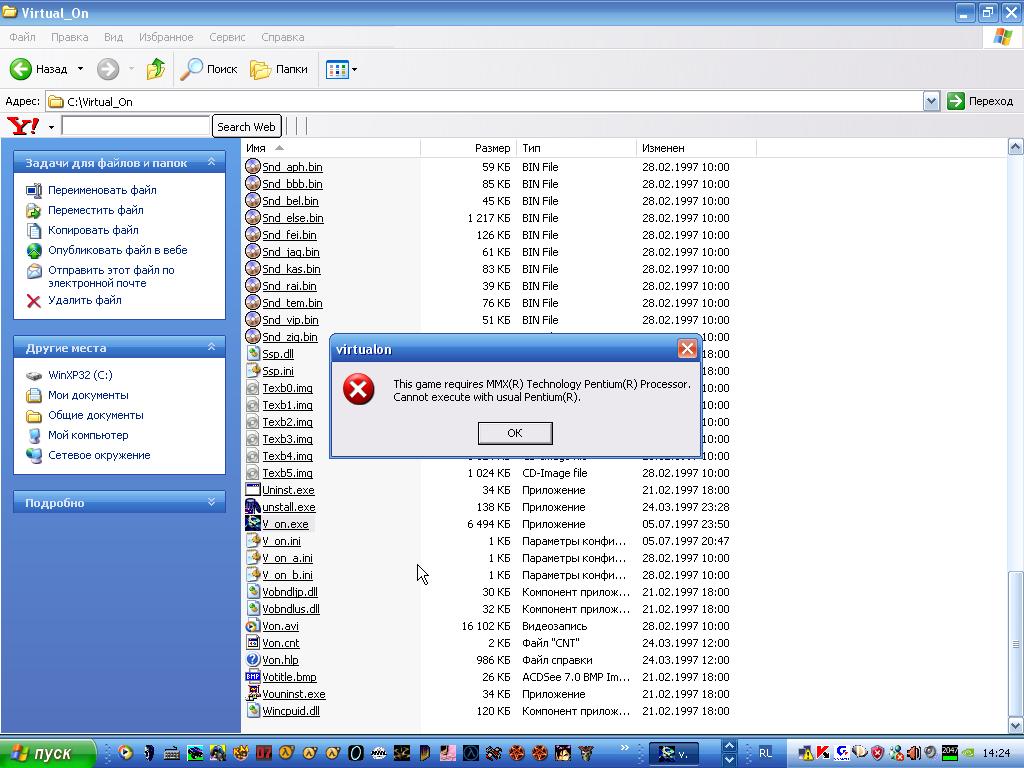Click the Yahoo toolbar search field
The image size is (1024, 768).
coord(136,125)
